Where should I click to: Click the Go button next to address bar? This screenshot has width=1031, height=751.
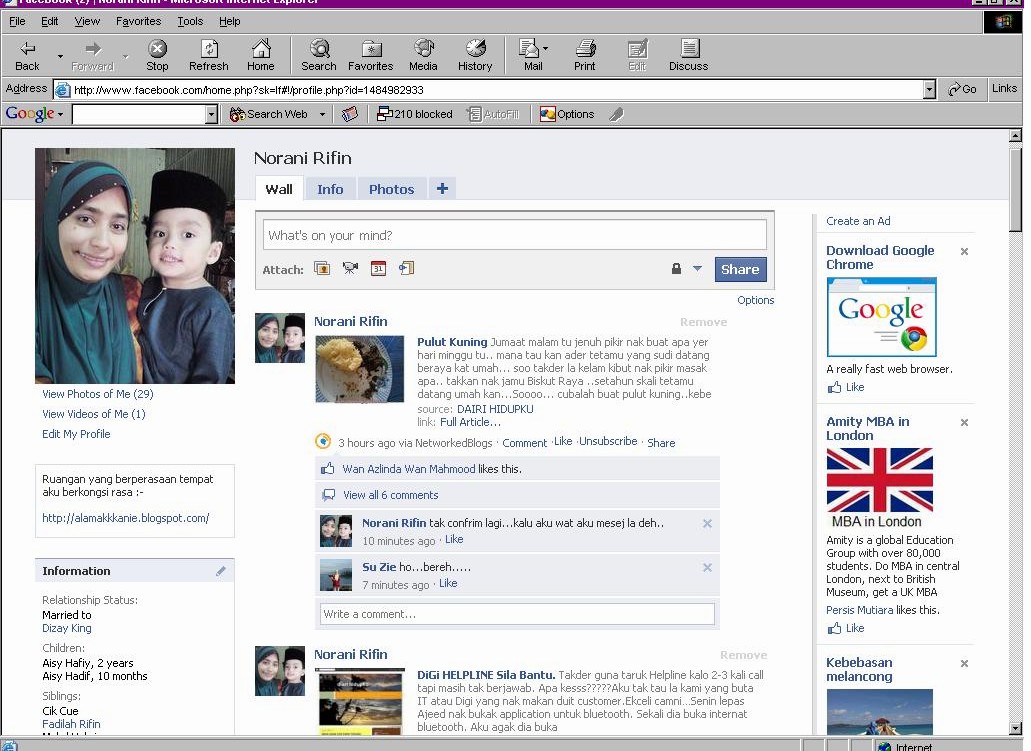[962, 89]
